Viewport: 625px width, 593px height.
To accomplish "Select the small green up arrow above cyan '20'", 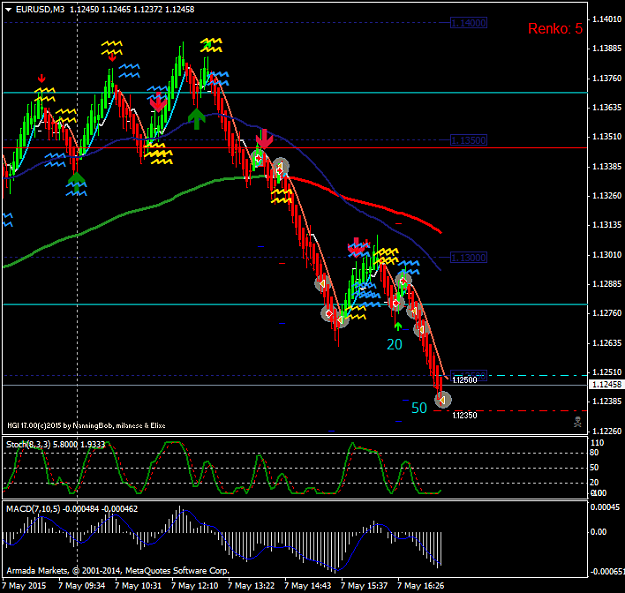I will point(398,326).
